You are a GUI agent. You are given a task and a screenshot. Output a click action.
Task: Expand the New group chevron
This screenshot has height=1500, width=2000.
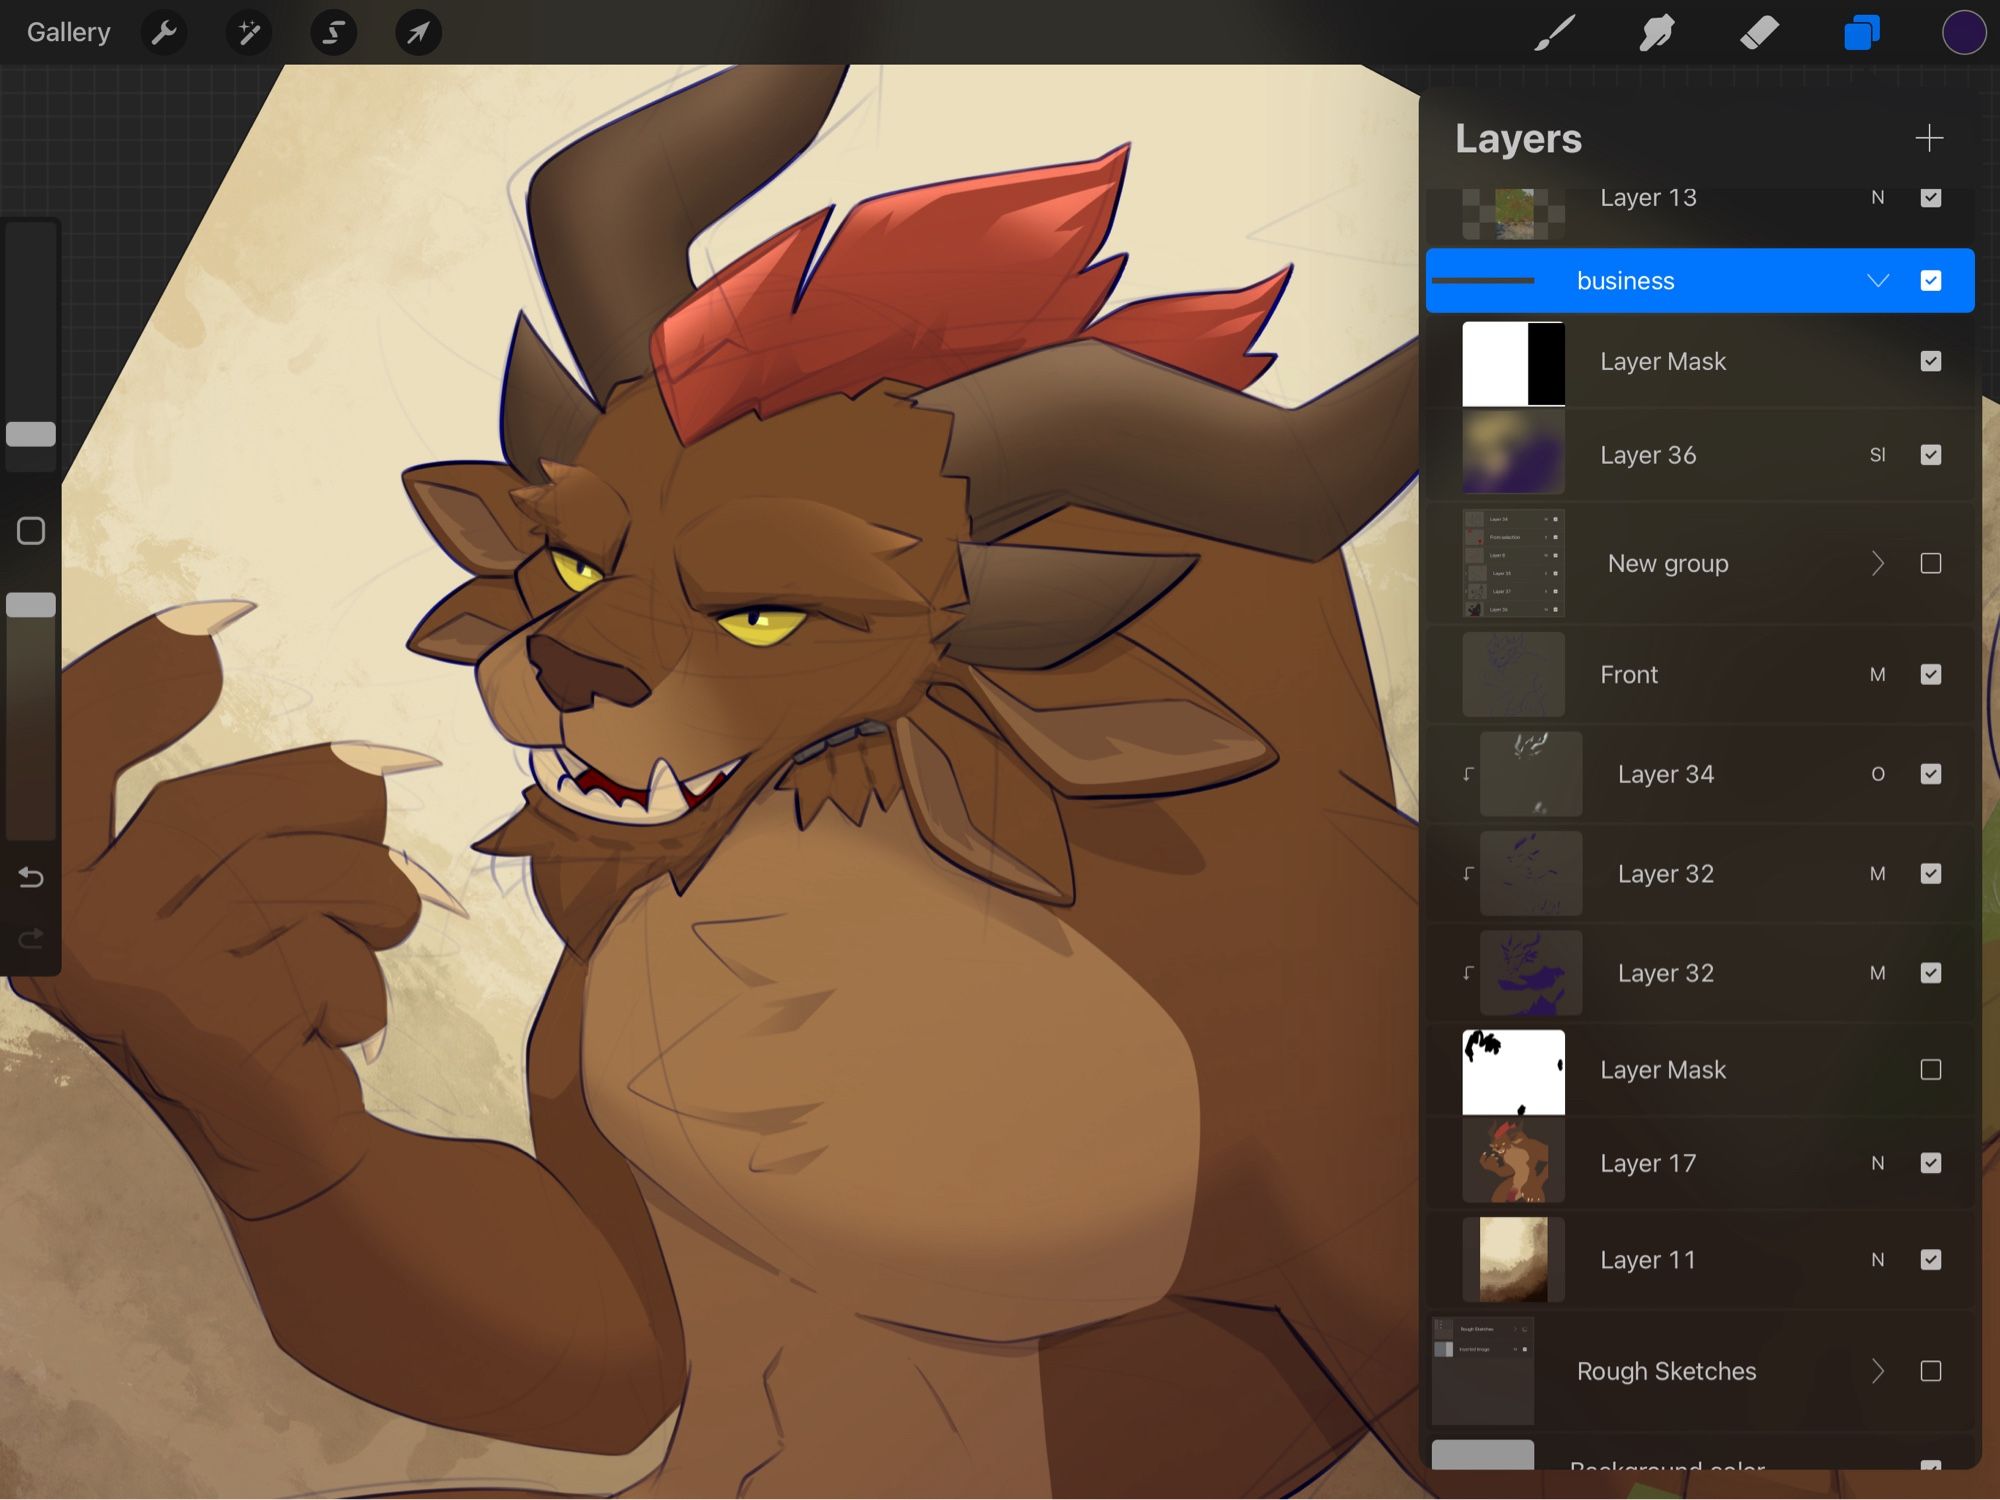(x=1878, y=564)
